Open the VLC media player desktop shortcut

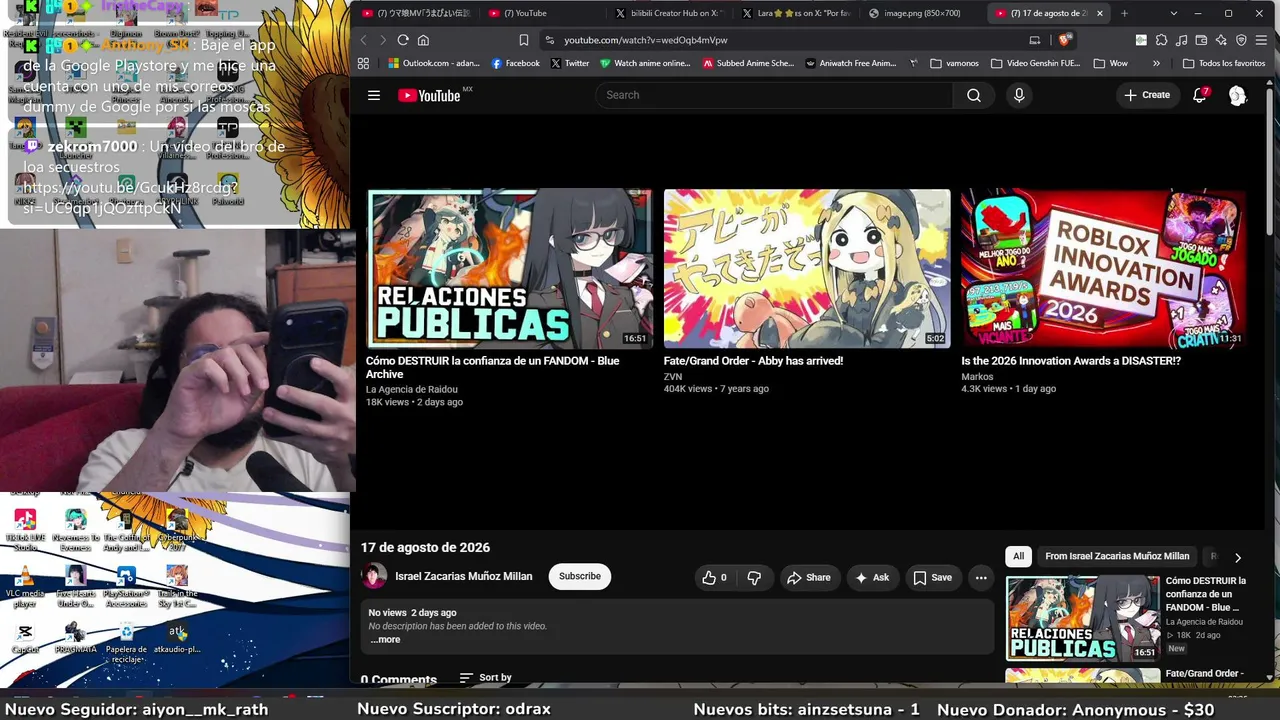pyautogui.click(x=26, y=587)
